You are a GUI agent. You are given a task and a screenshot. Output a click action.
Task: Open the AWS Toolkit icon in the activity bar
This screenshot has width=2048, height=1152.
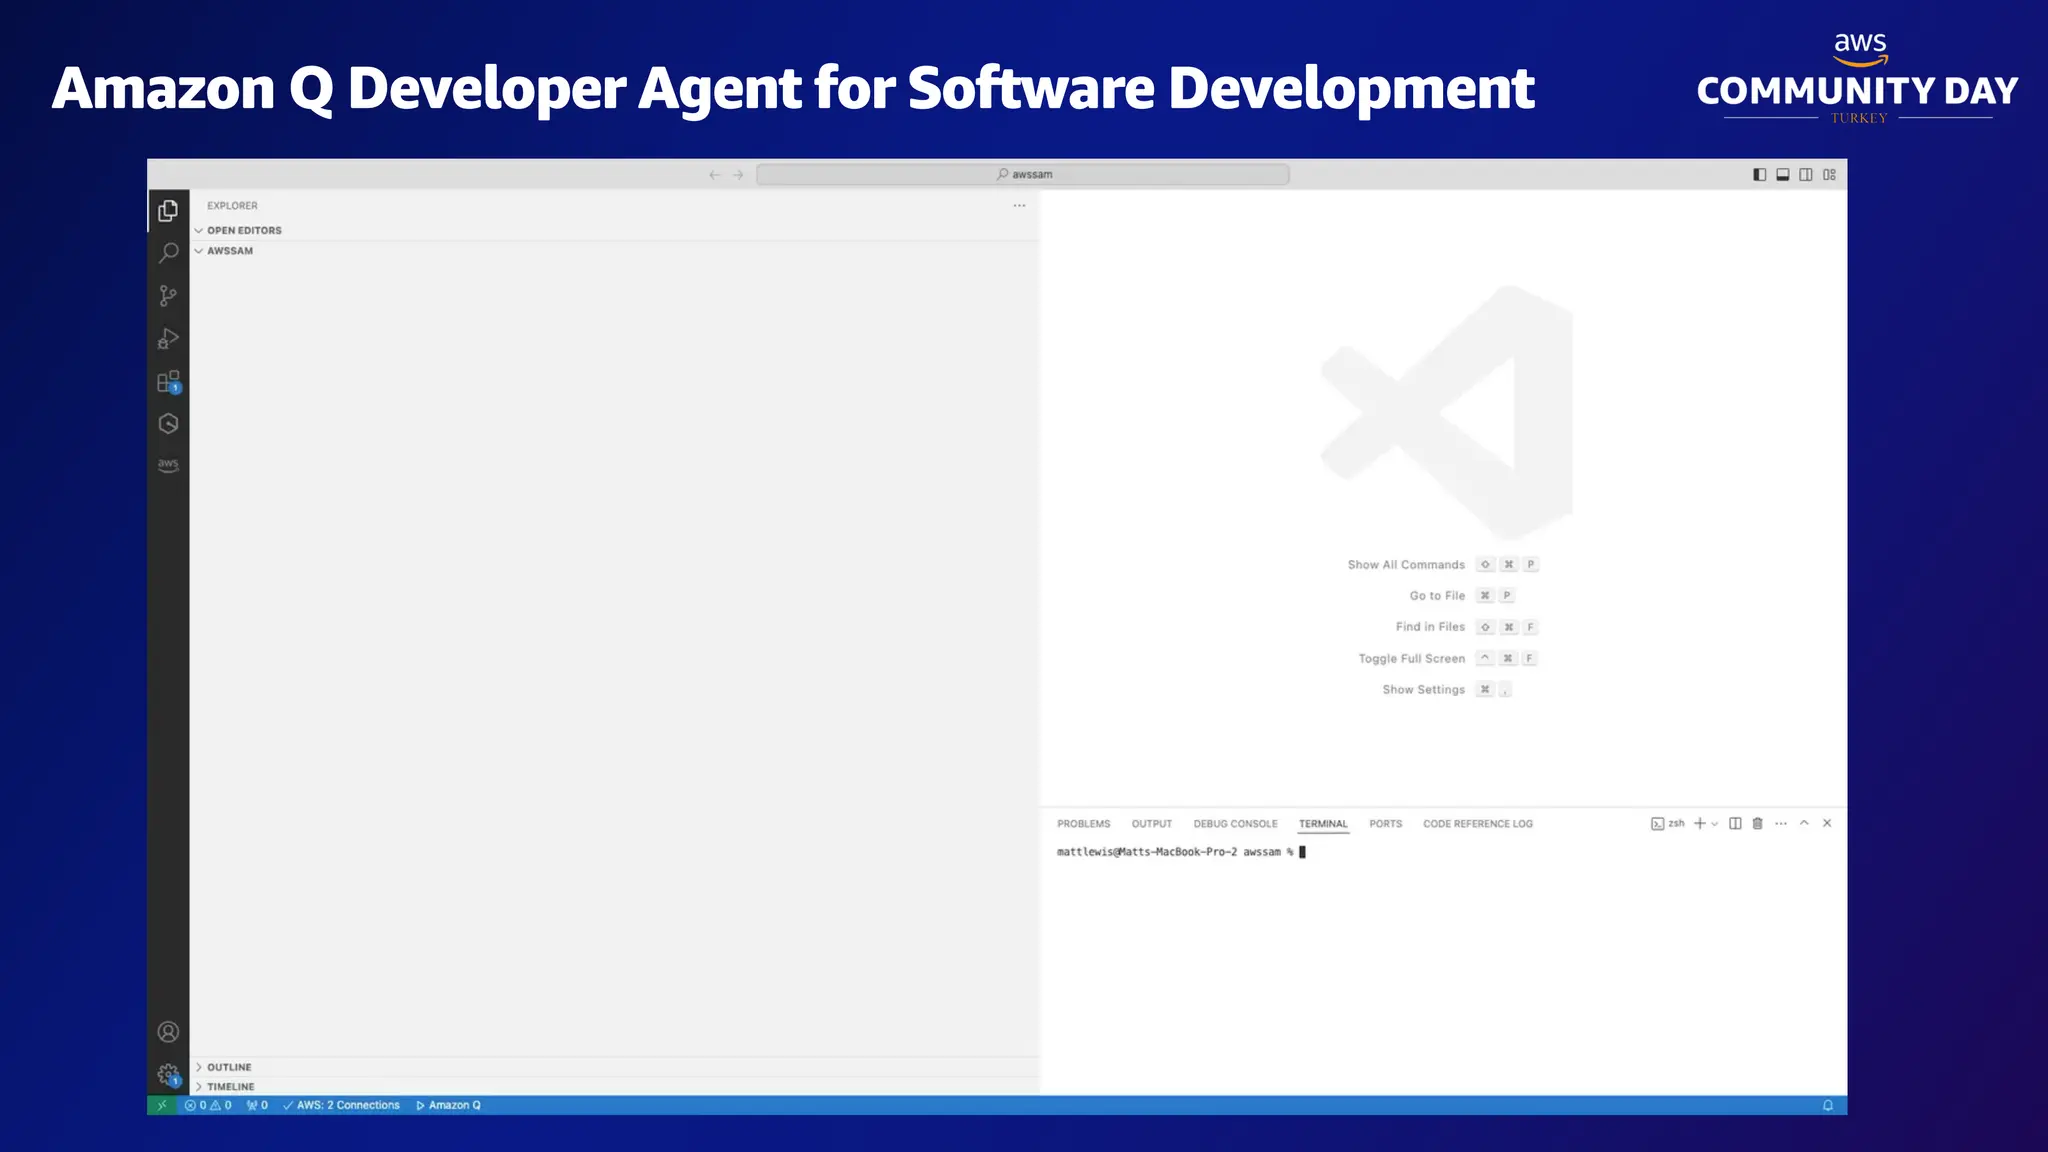click(168, 465)
